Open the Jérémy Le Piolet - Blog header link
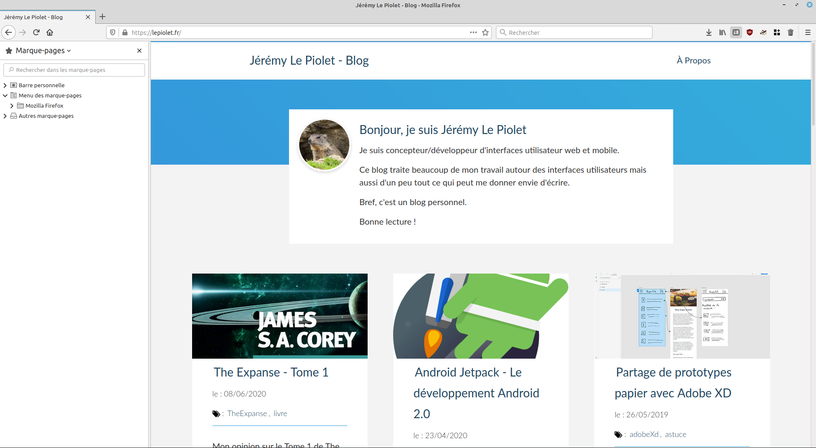This screenshot has width=816, height=448. (x=309, y=60)
